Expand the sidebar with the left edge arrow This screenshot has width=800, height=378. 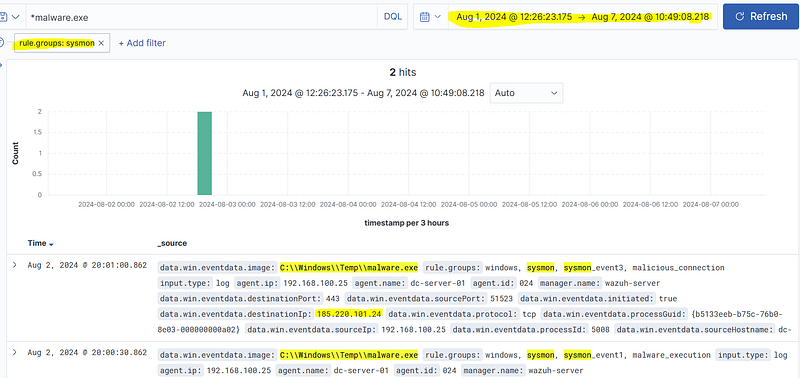coord(2,65)
